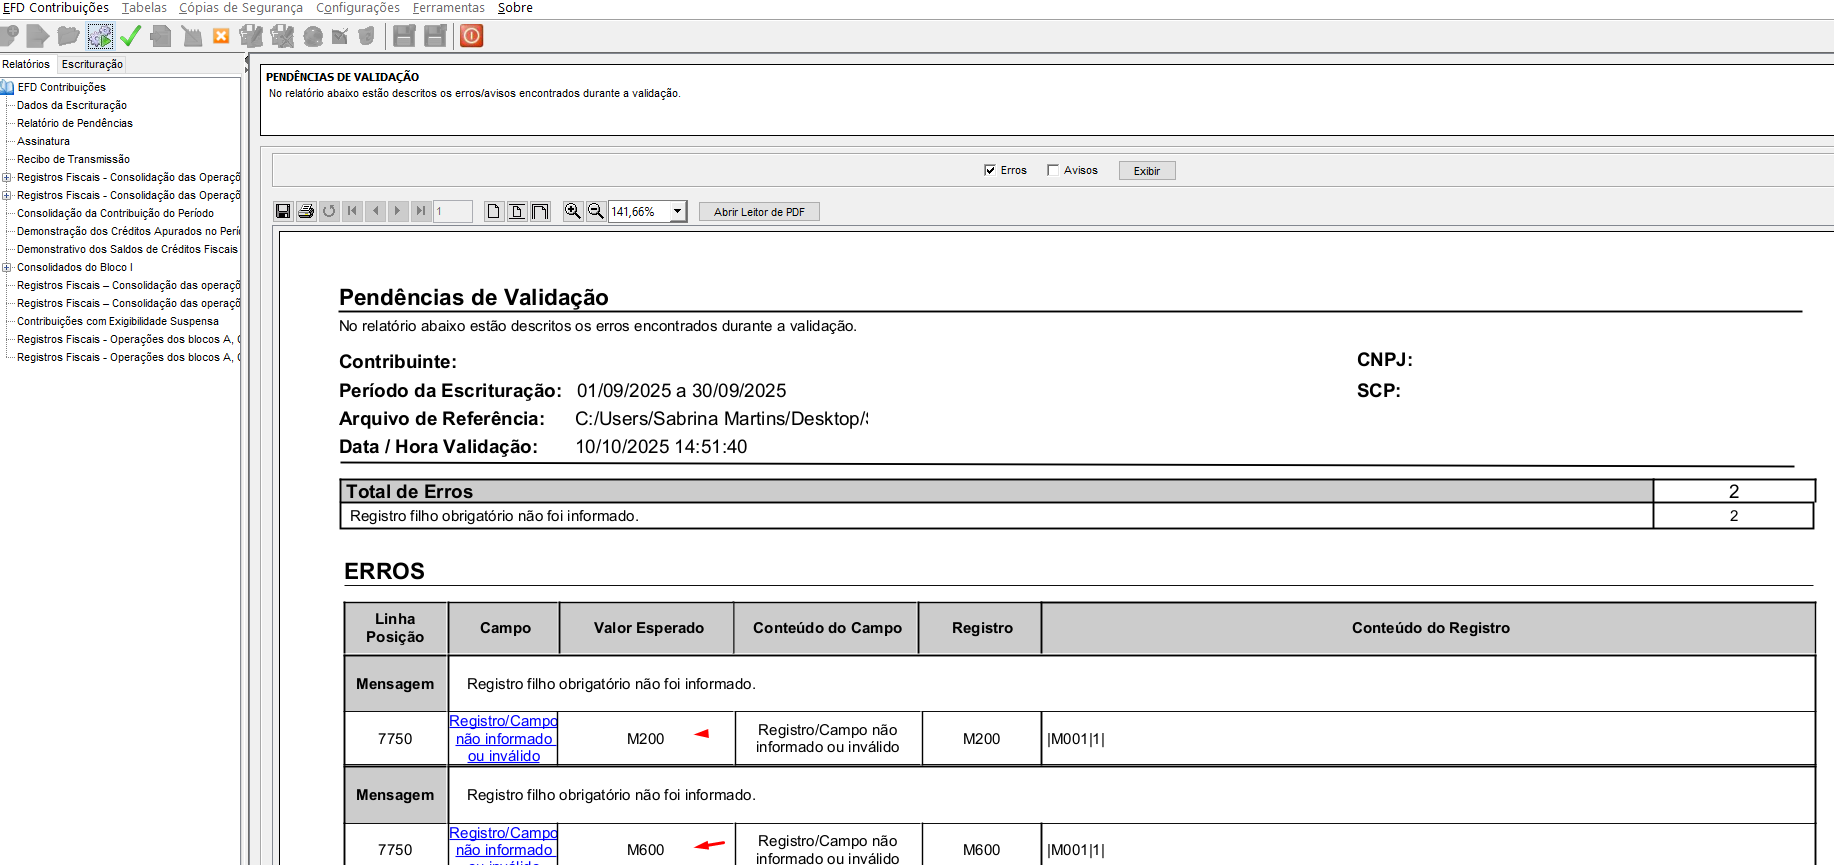Click the EFD Contribuições tree root icon
The image size is (1834, 865).
point(7,87)
